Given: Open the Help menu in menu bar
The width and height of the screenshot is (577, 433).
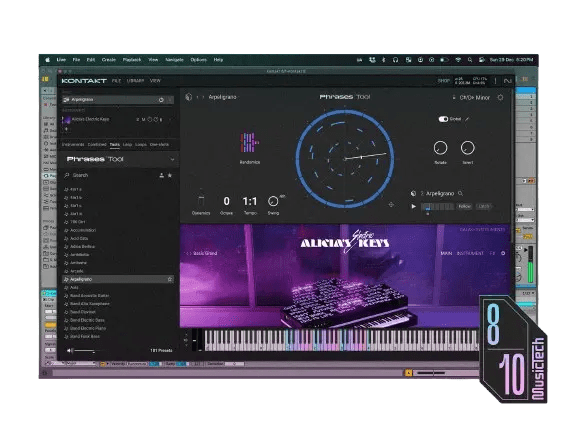Looking at the screenshot, I should tap(218, 60).
